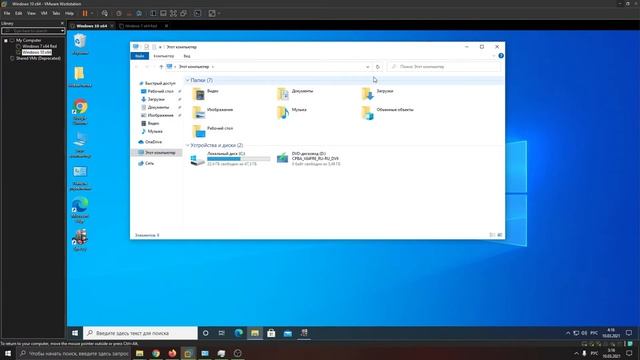The width and height of the screenshot is (640, 360).
Task: Close the VMware Library panel
Action: pyautogui.click(x=62, y=23)
